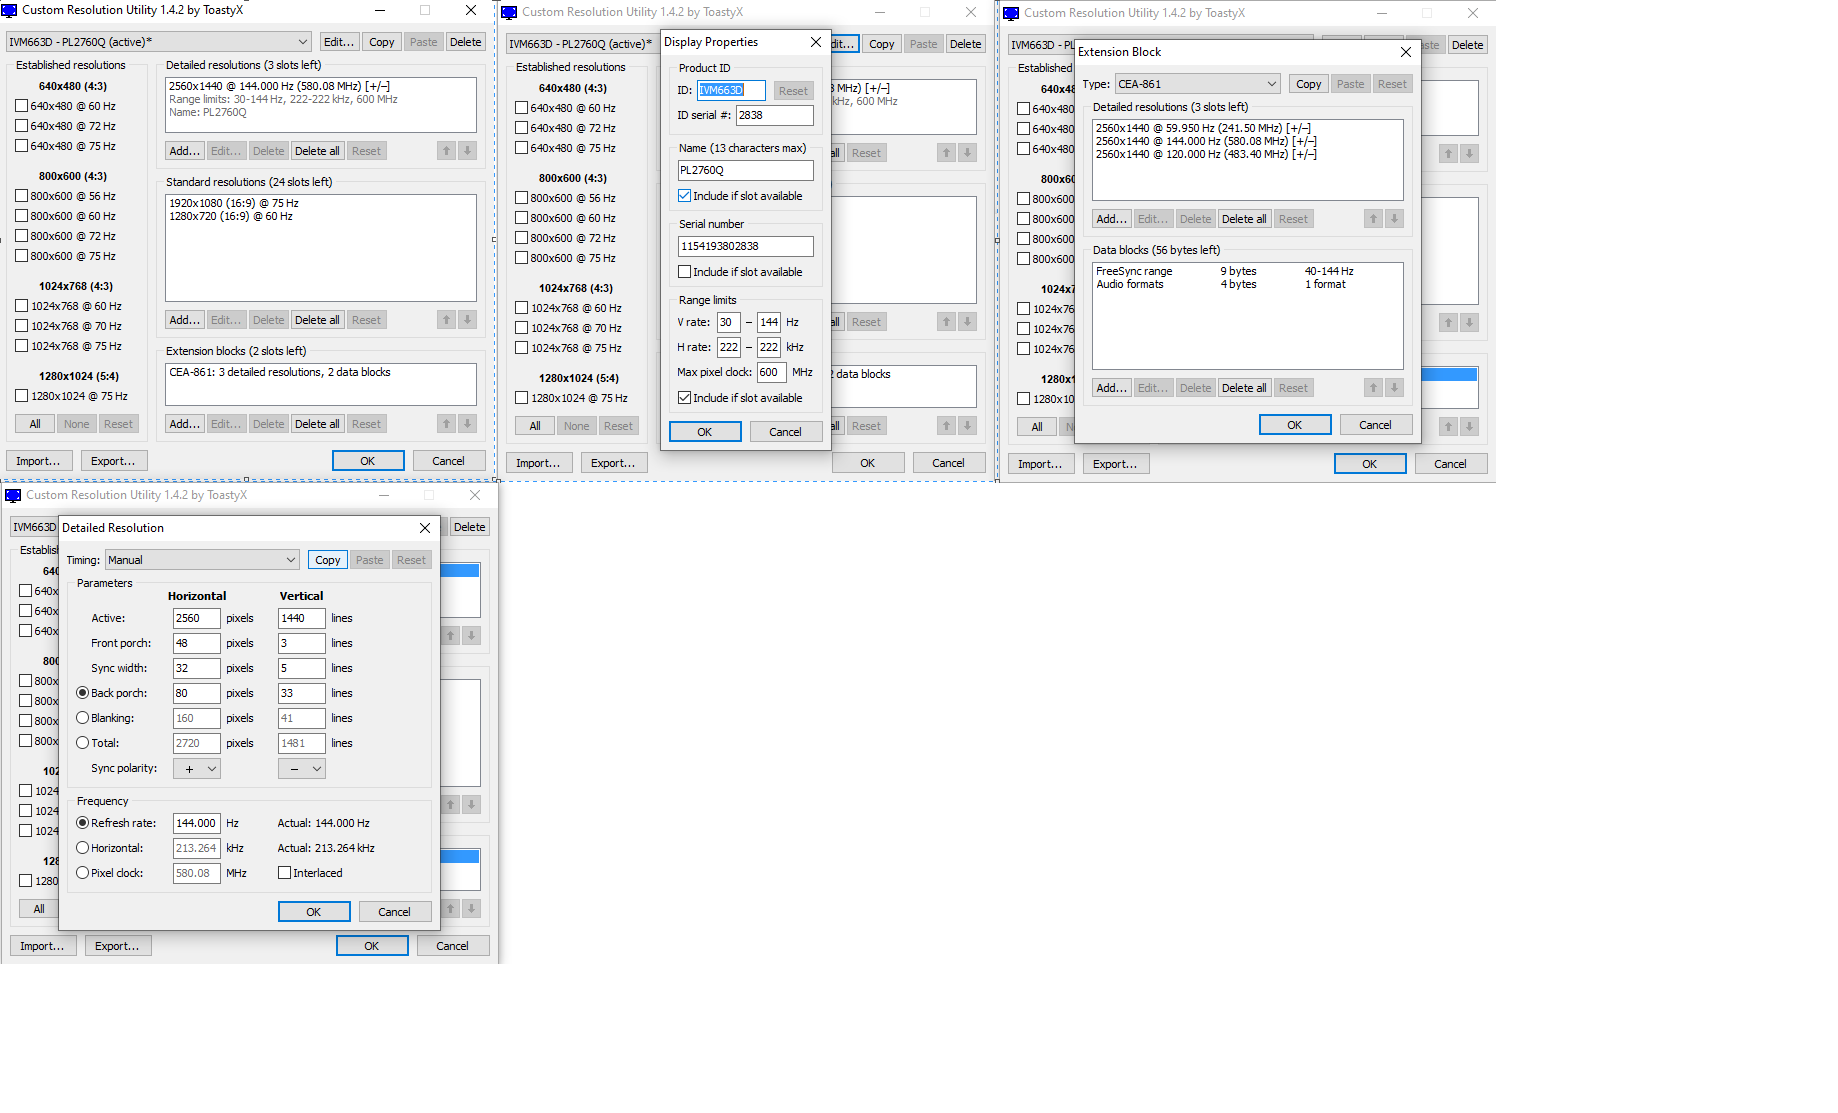Click Export in the undialoged main window
The width and height of the screenshot is (1838, 1113).
[x=113, y=461]
